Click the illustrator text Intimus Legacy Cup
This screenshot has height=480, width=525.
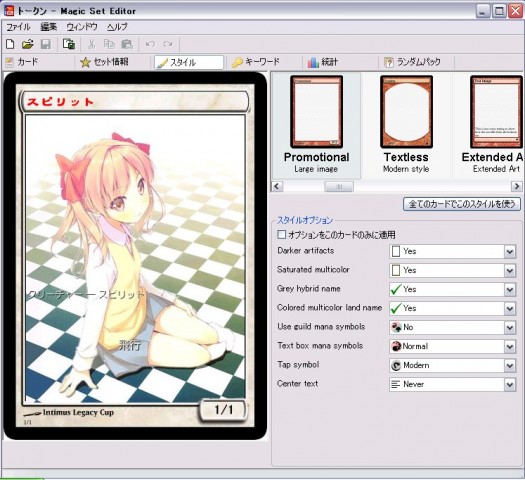(x=78, y=412)
